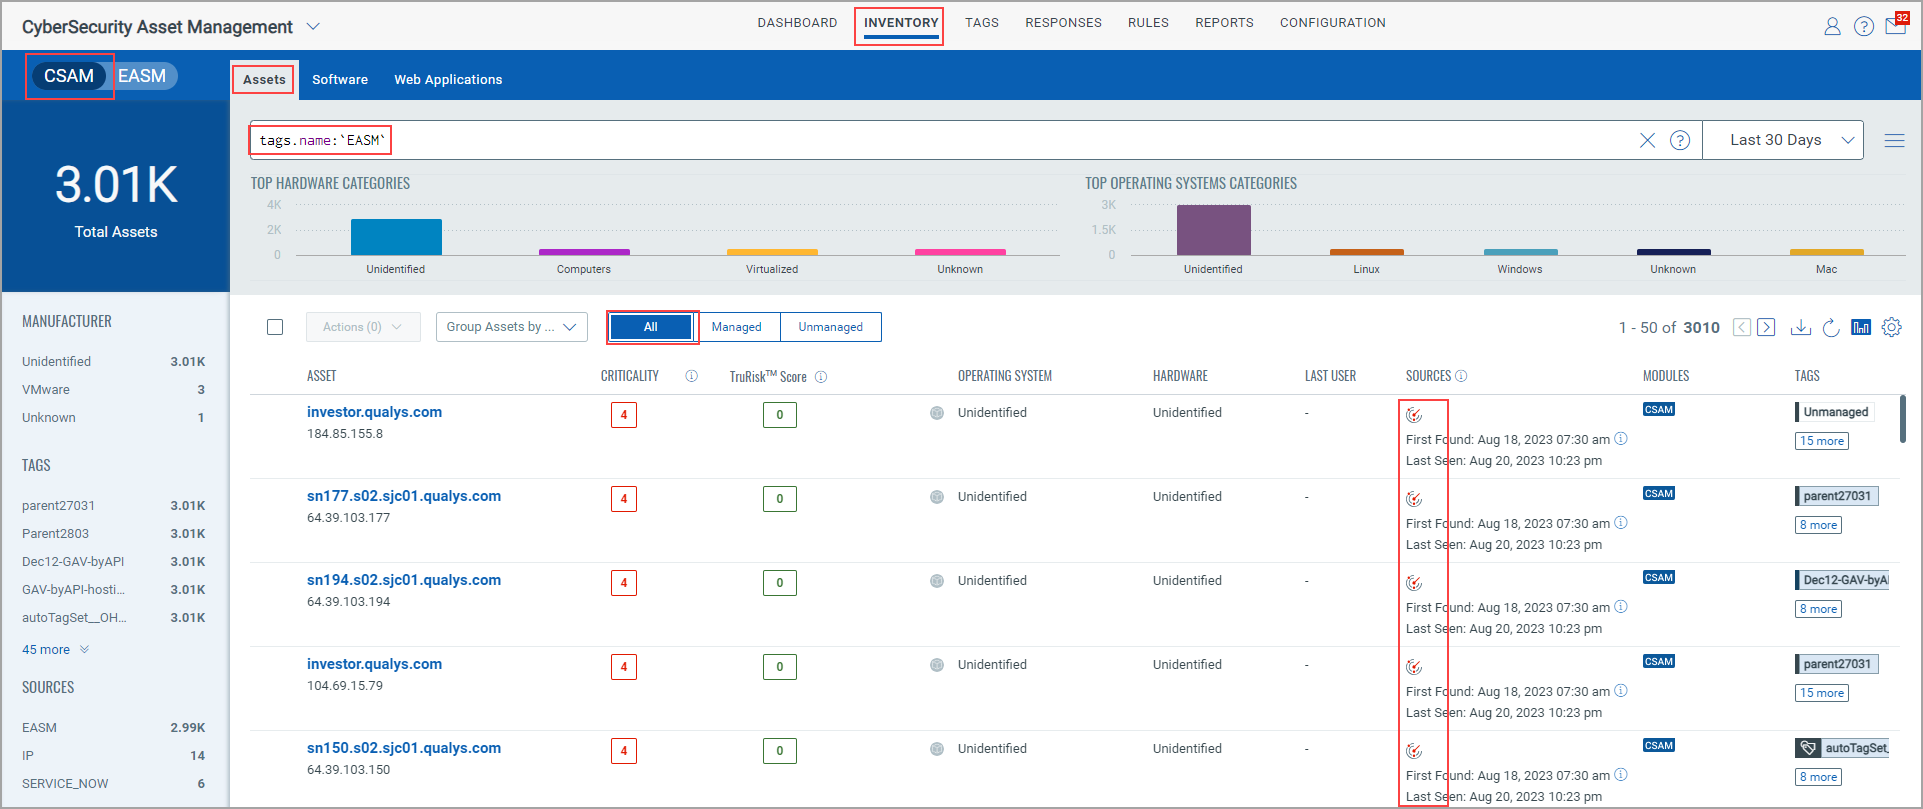This screenshot has height=809, width=1923.
Task: Expand 15 more tags for 184.85.155.8 row
Action: [x=1822, y=441]
